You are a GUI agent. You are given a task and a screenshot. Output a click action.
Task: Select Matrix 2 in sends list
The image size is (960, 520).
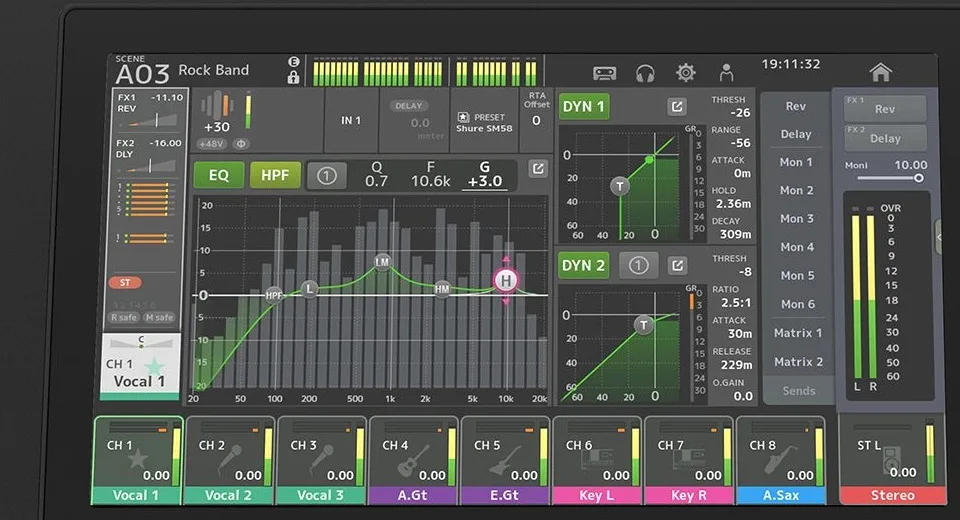pos(798,362)
